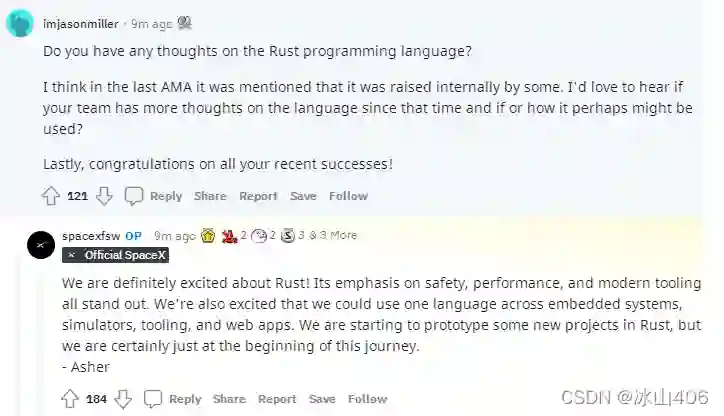Follow the spacexfsw reply thread
Viewport: 724px width, 416px height.
(367, 399)
